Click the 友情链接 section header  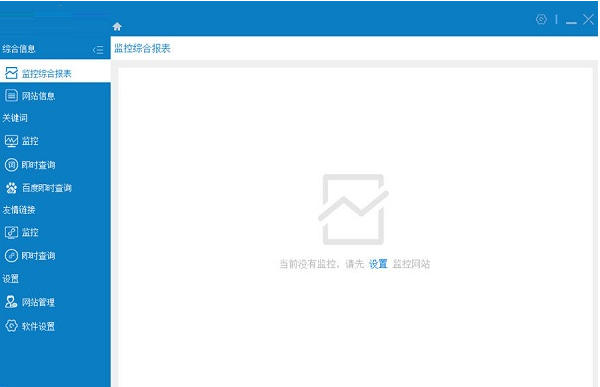click(x=19, y=210)
